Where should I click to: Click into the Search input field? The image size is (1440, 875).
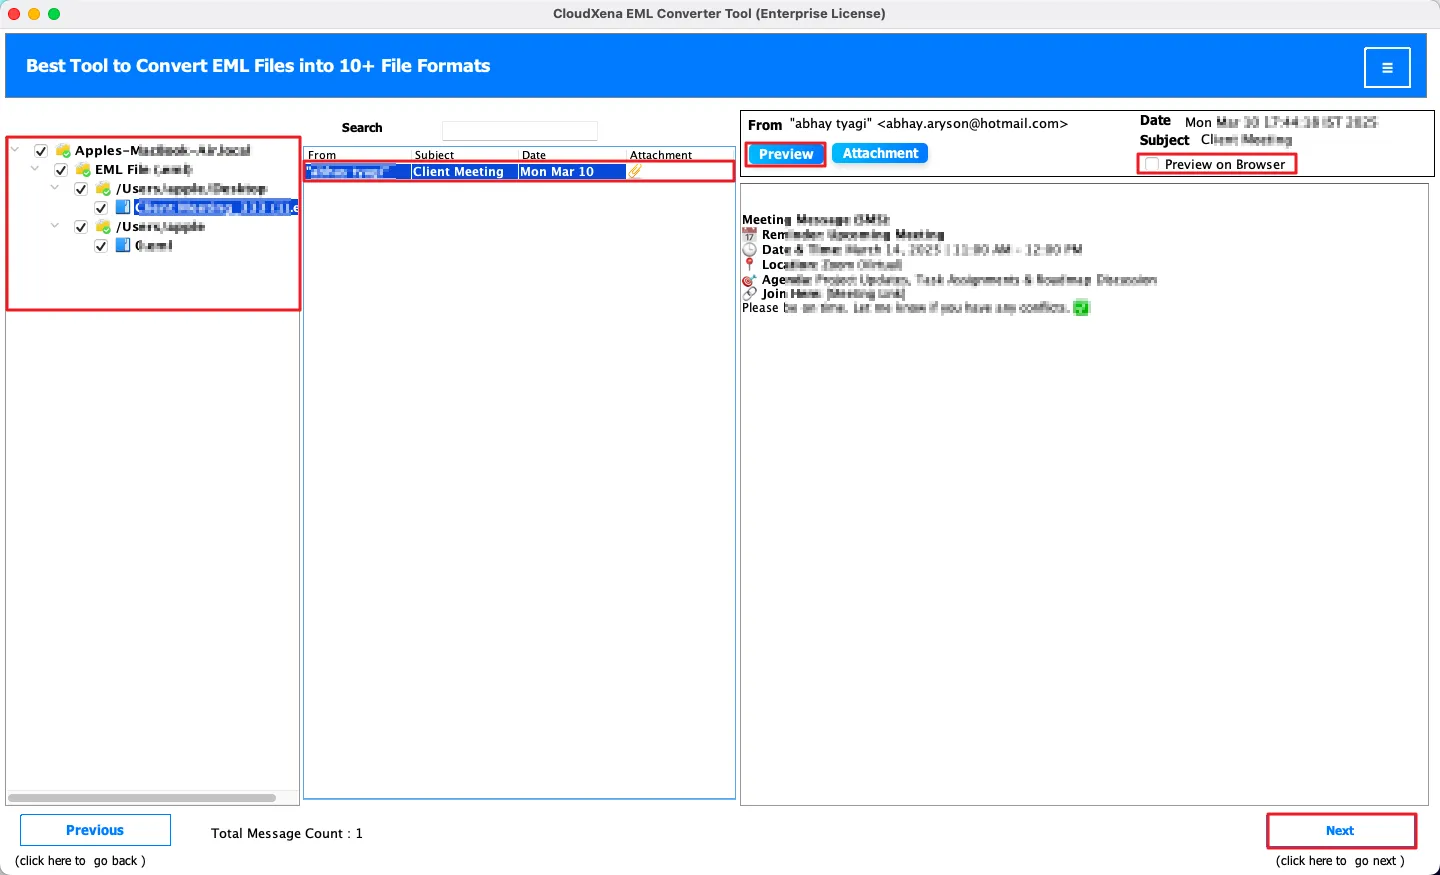click(x=520, y=131)
